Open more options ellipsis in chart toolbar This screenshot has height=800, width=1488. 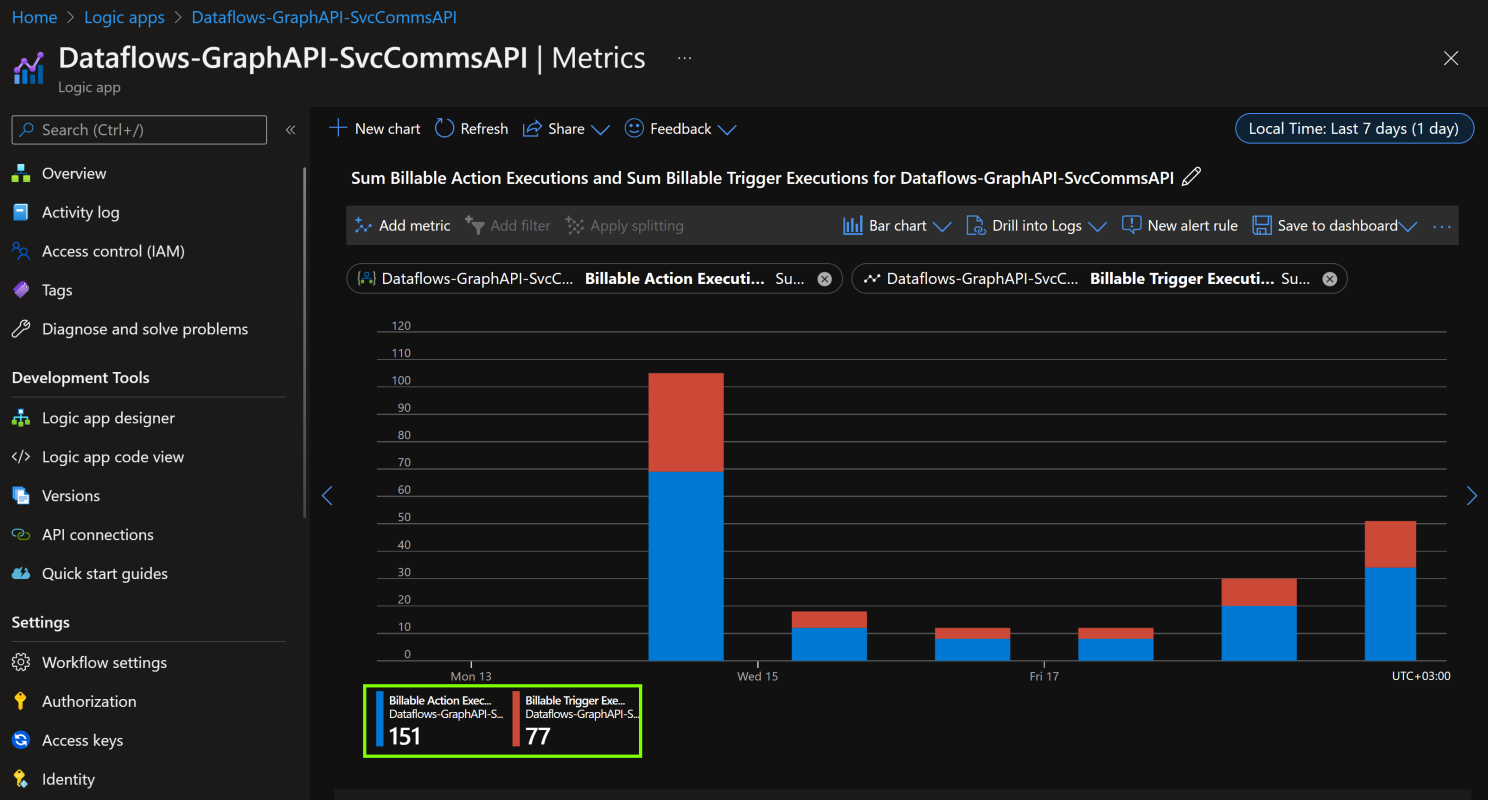[1441, 226]
